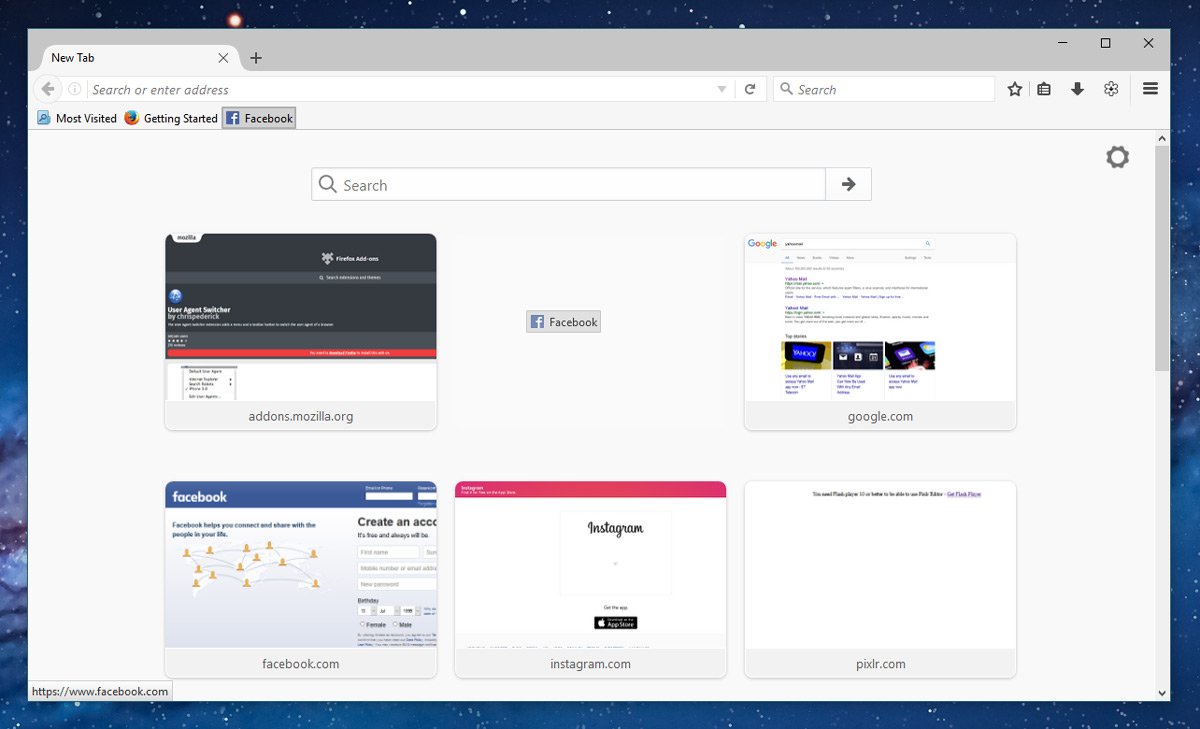
Task: Maximize the Firefox window
Action: tap(1105, 43)
